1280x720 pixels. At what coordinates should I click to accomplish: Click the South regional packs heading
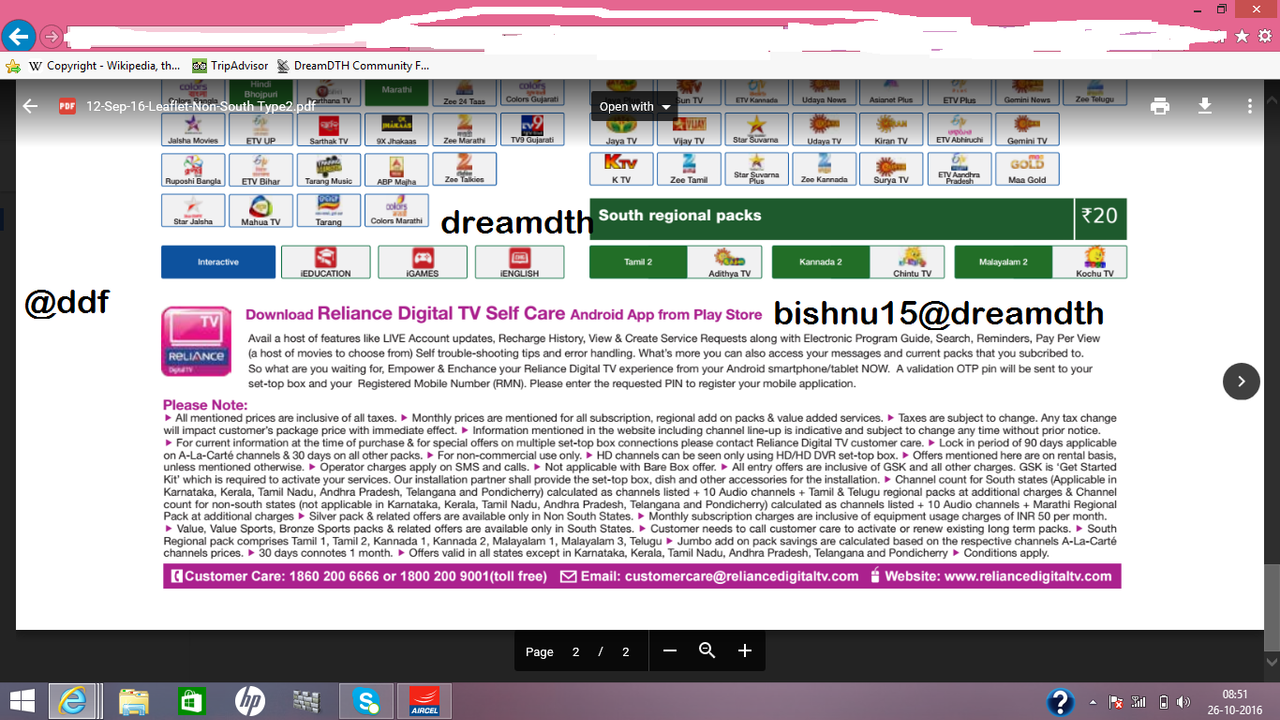click(680, 215)
